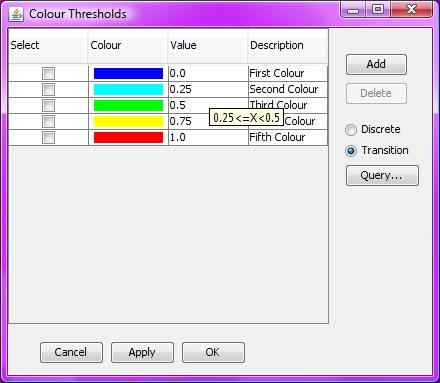Click the Colour column header
This screenshot has width=440, height=383.
pyautogui.click(x=128, y=46)
